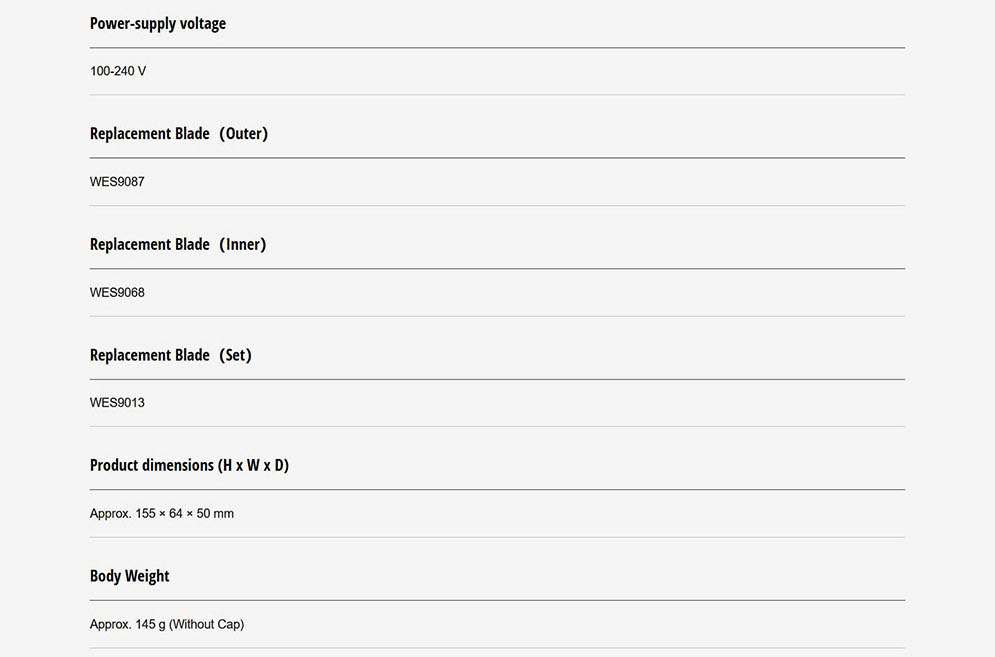Viewport: 995px width, 657px height.
Task: Click the (H x W x D) label
Action: (255, 466)
